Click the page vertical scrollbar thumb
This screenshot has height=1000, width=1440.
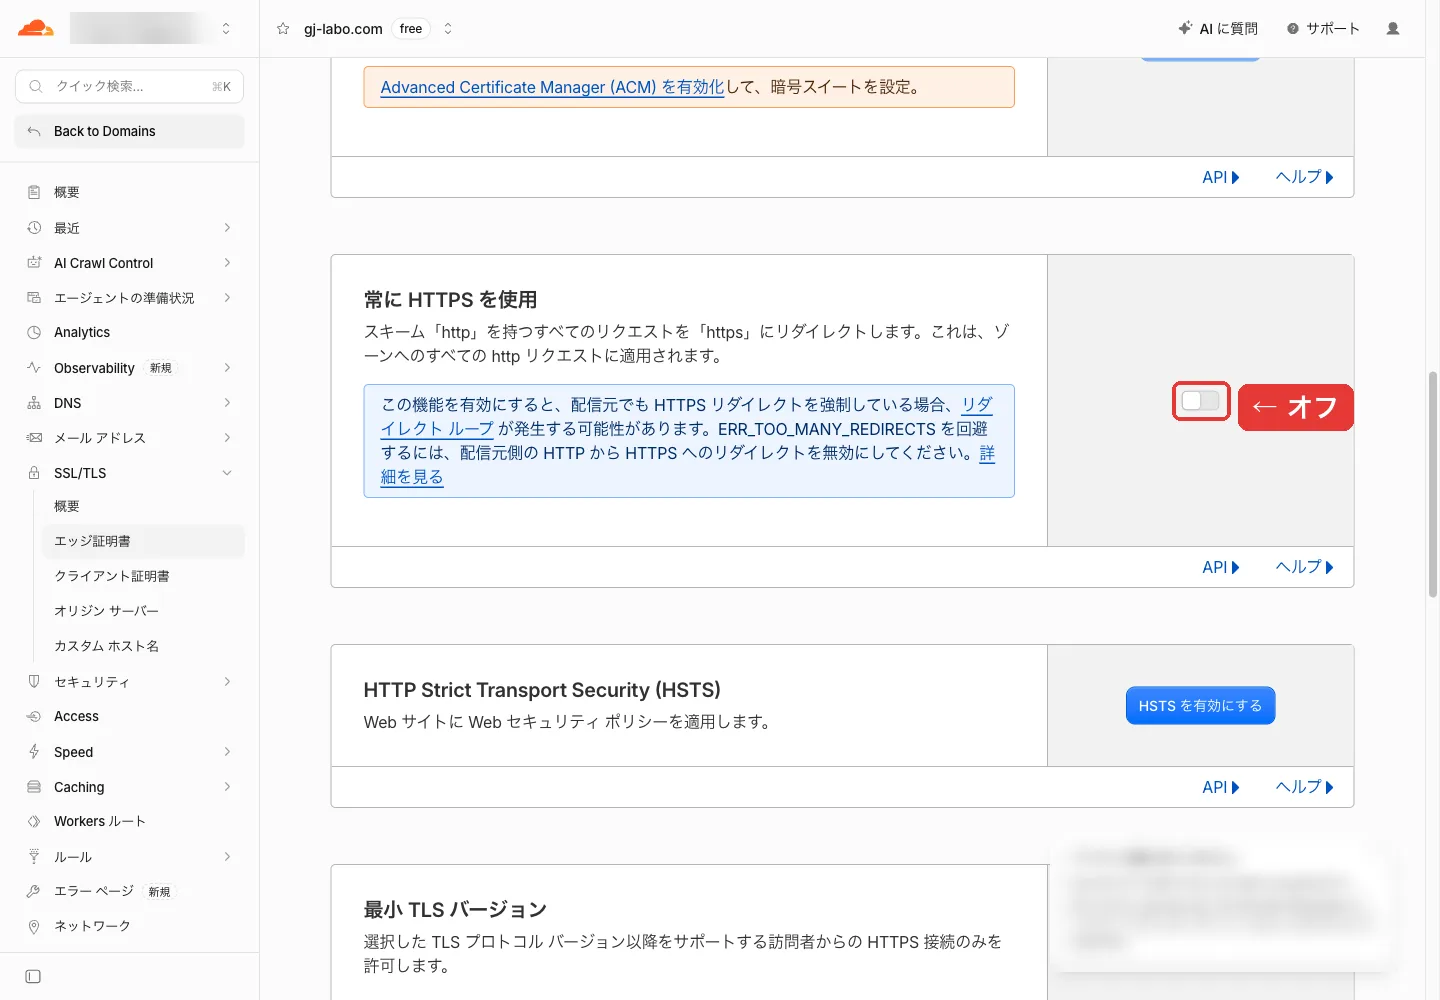pyautogui.click(x=1432, y=484)
